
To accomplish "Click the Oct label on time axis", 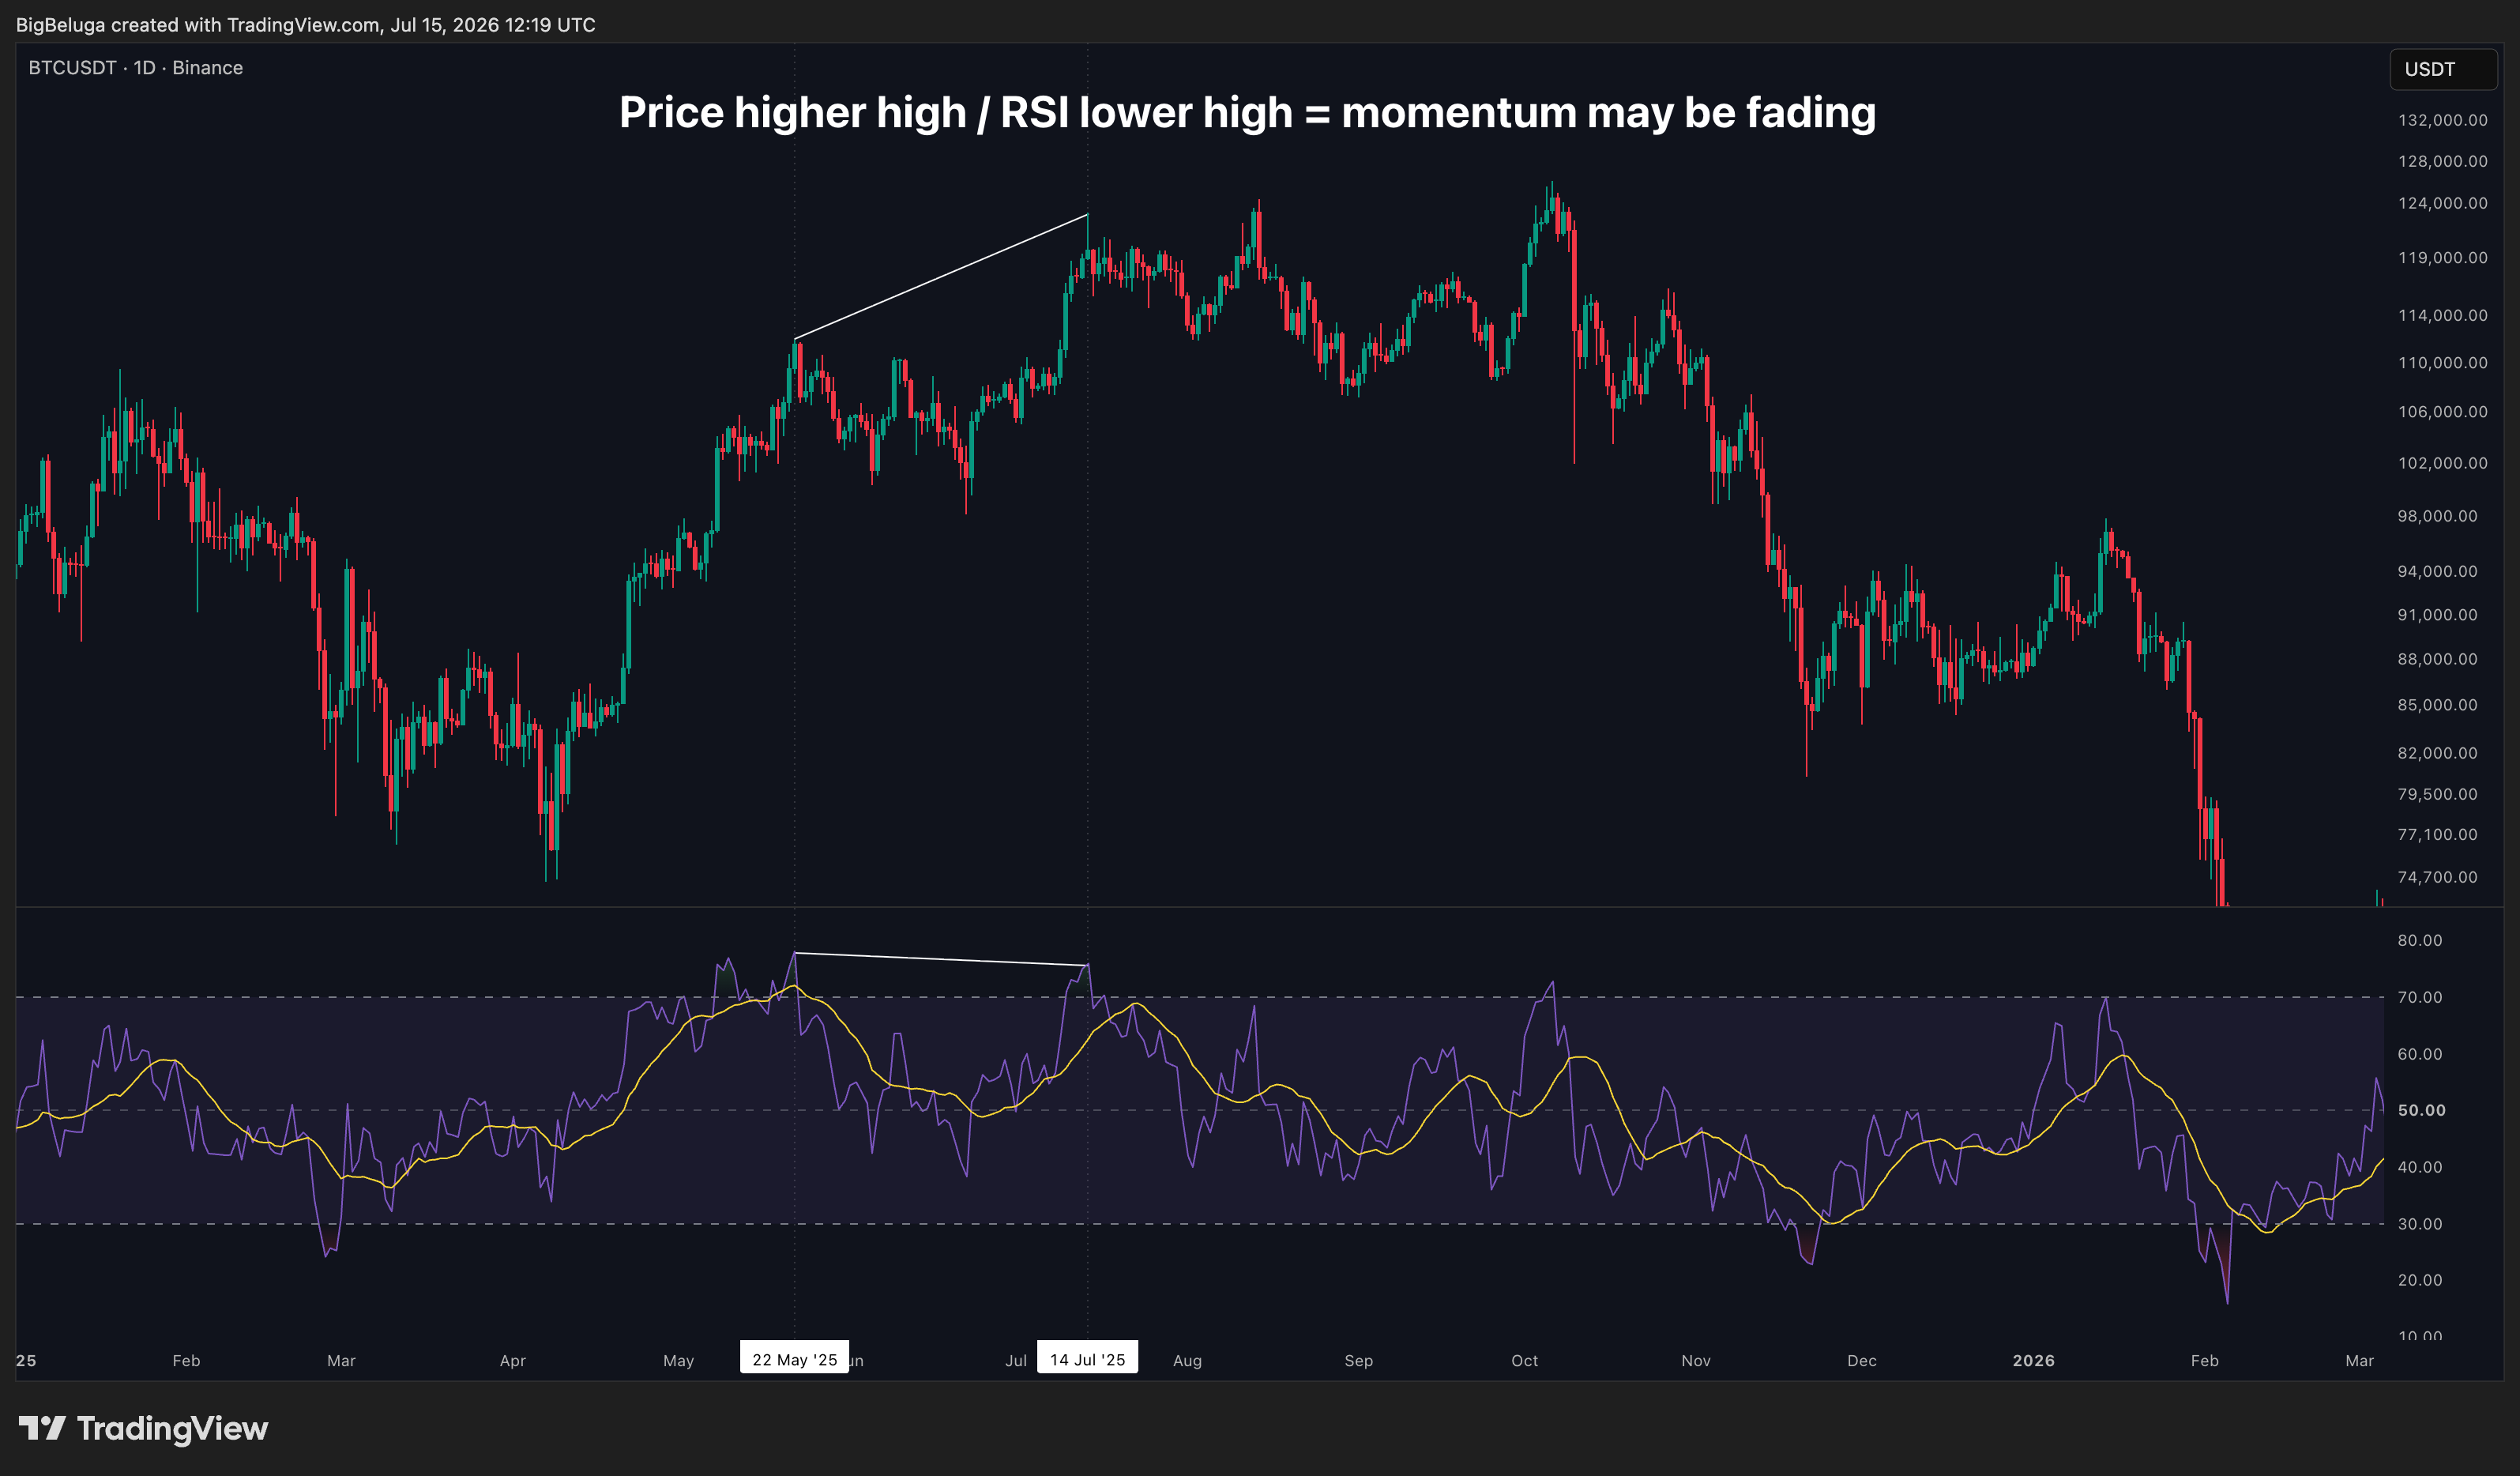I will pos(1524,1360).
